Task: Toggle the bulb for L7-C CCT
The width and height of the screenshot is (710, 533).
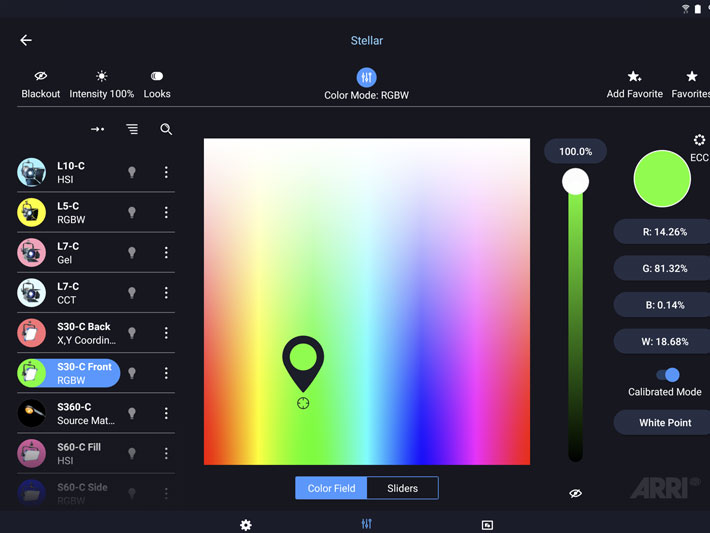Action: pos(132,293)
